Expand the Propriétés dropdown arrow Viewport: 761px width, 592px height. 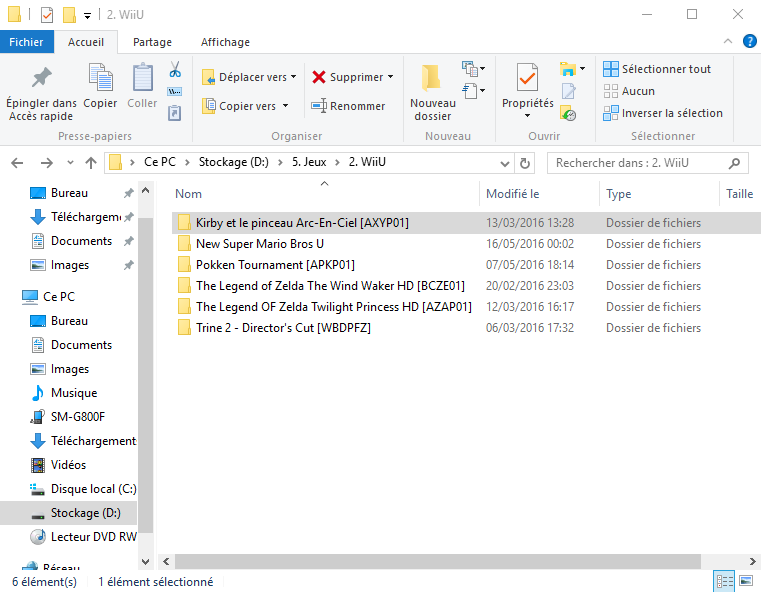(x=528, y=116)
